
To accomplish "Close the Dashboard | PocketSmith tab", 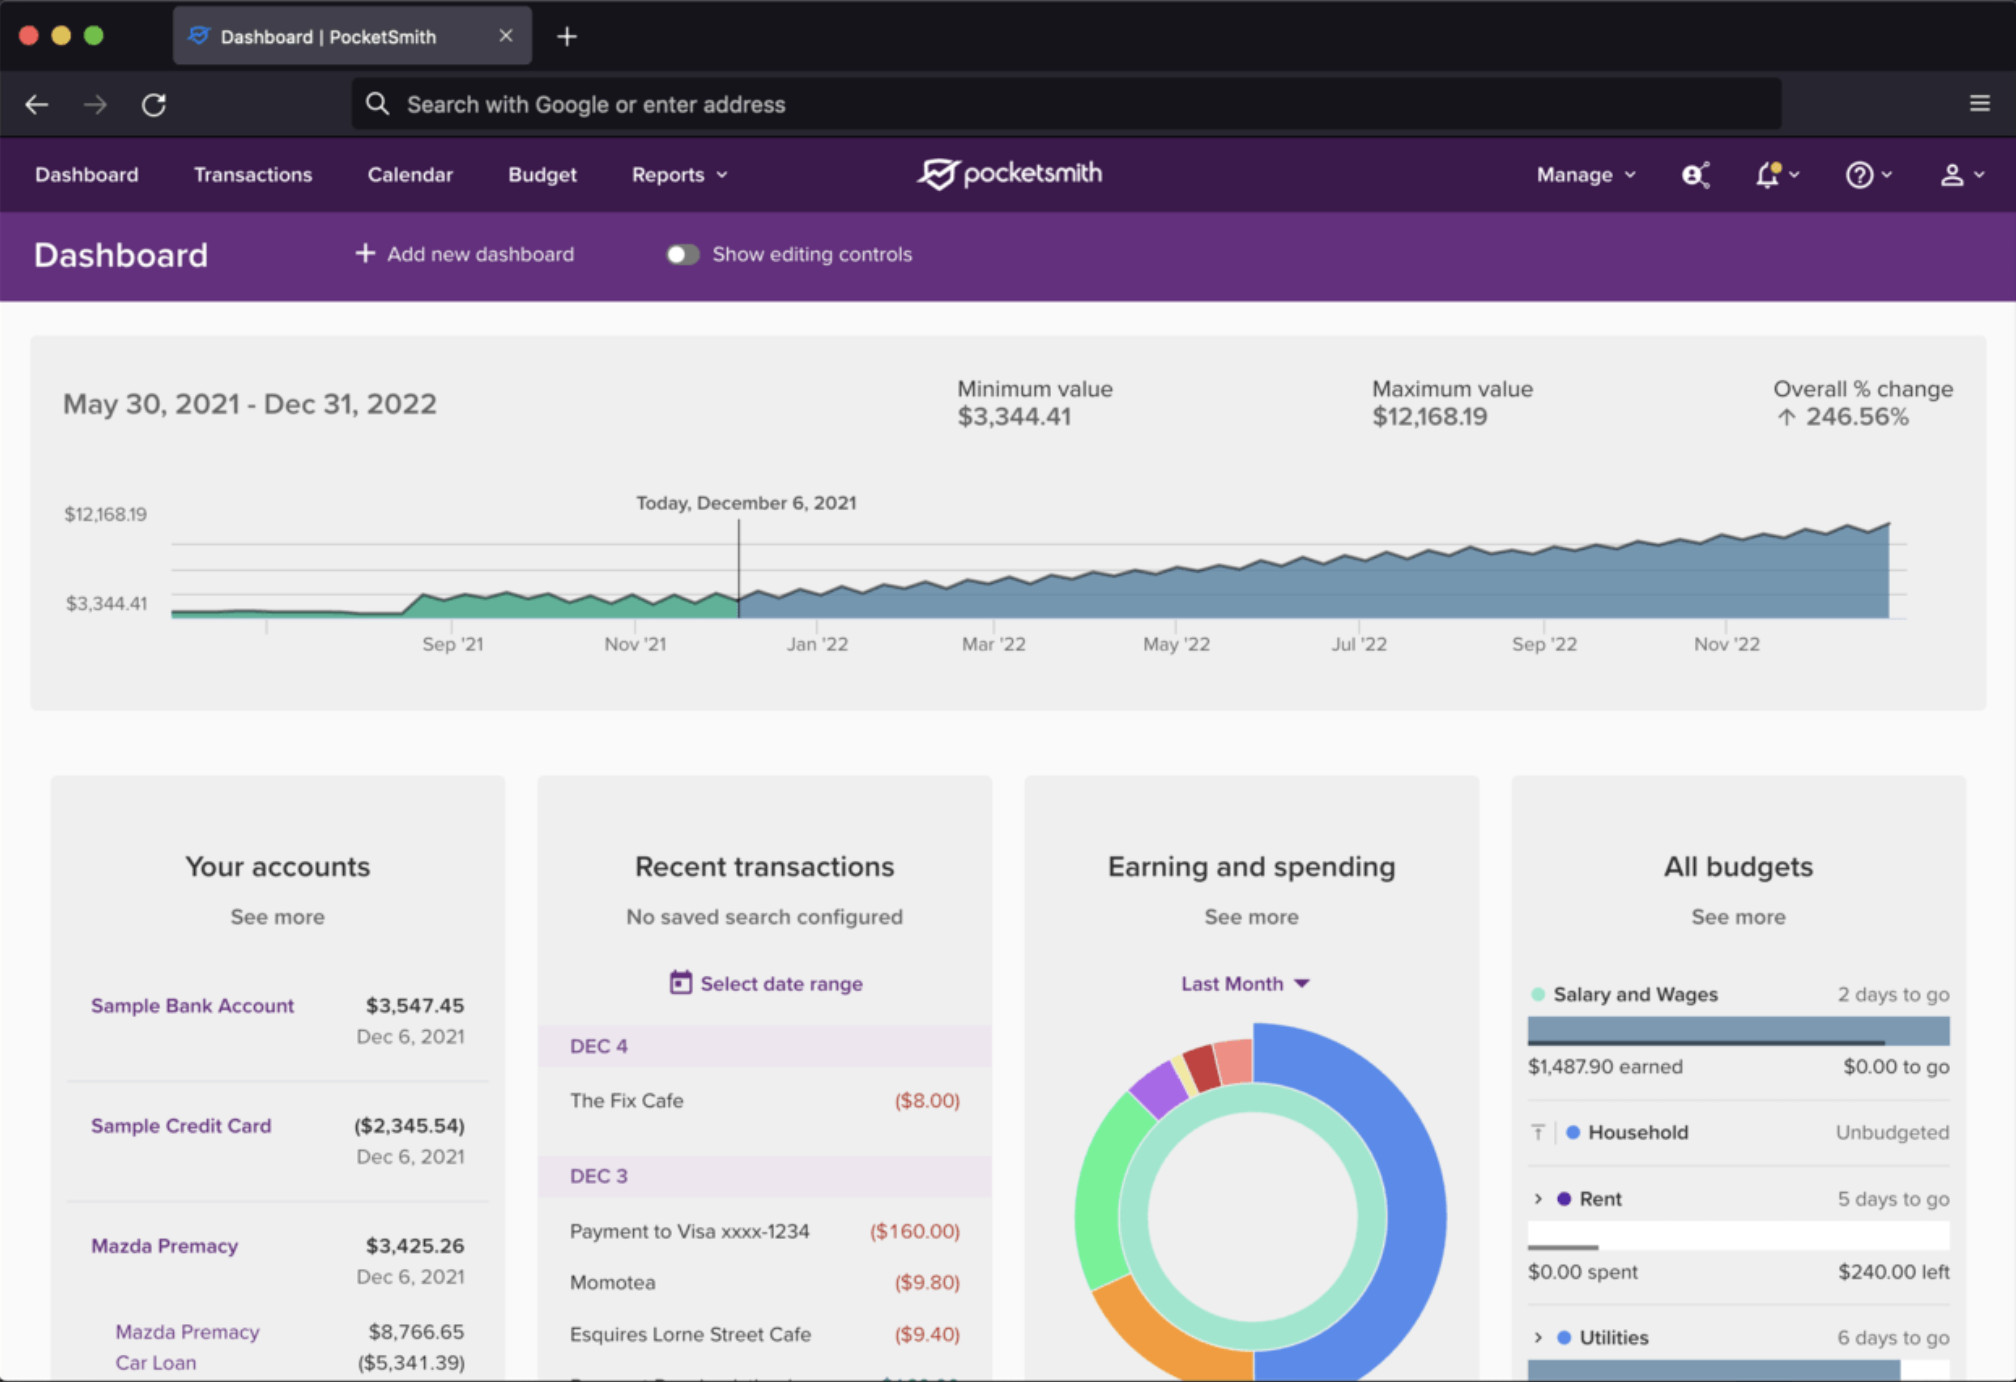I will (506, 36).
